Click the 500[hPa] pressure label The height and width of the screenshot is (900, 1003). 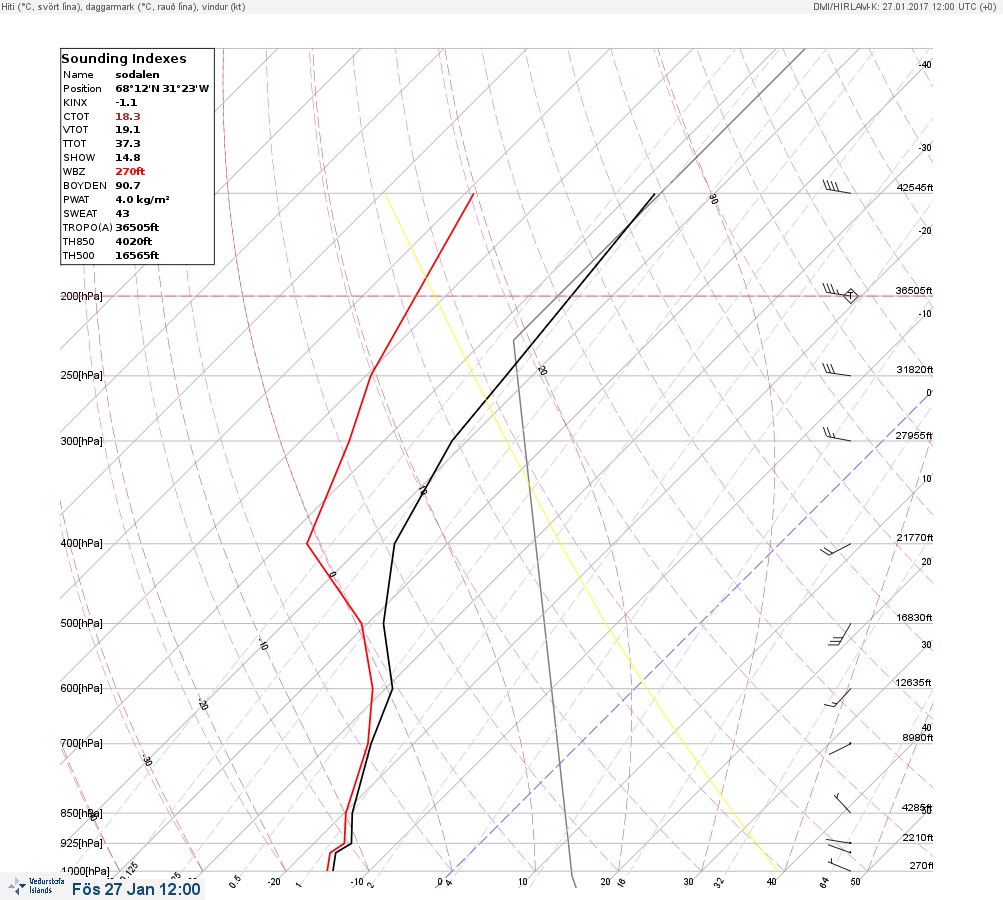81,624
